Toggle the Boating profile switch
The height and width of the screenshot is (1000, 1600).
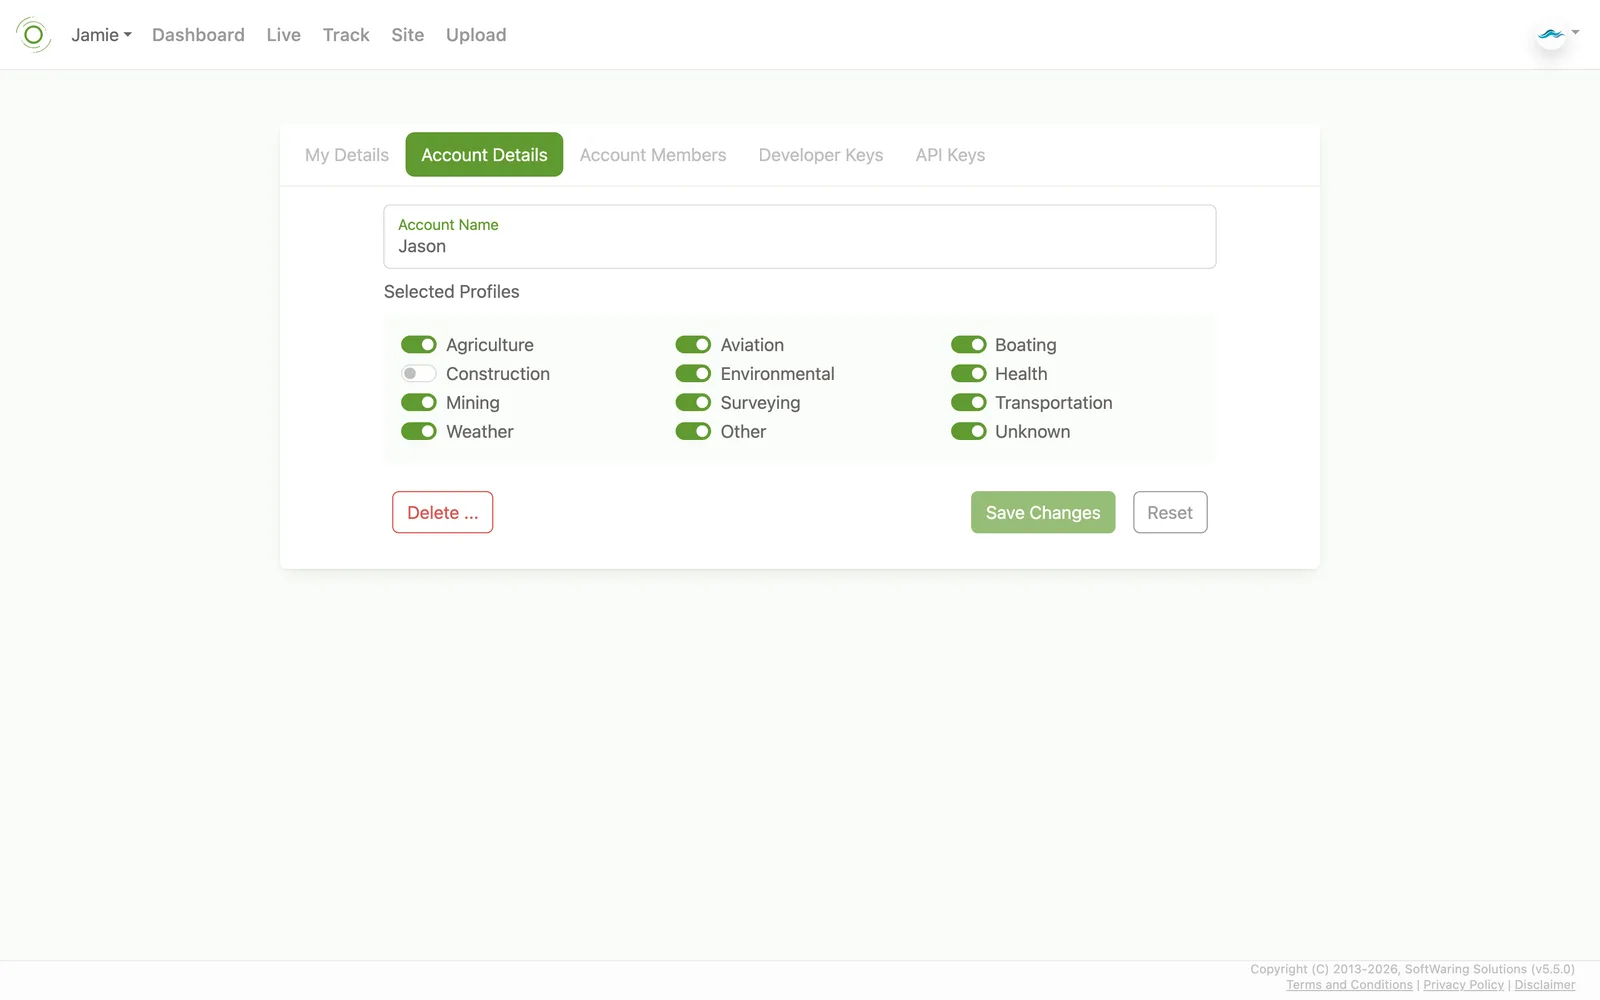(x=968, y=345)
